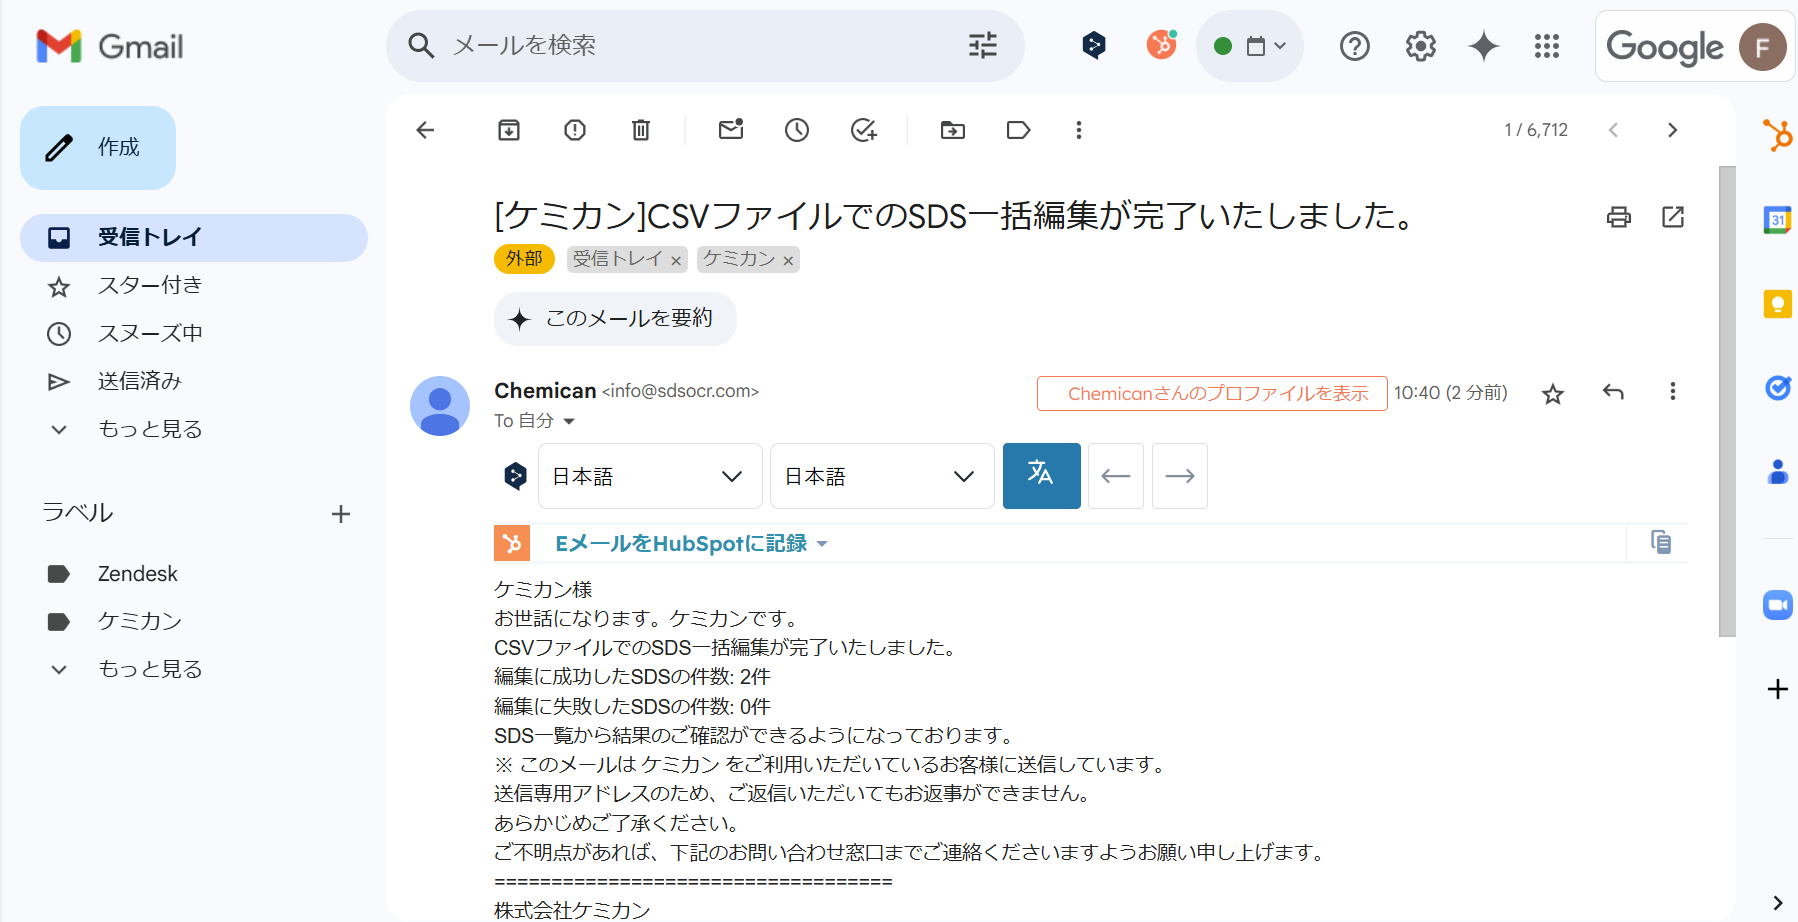Open Gemini sparkle icon in header
Screen dimensions: 1798x922
pos(1484,46)
